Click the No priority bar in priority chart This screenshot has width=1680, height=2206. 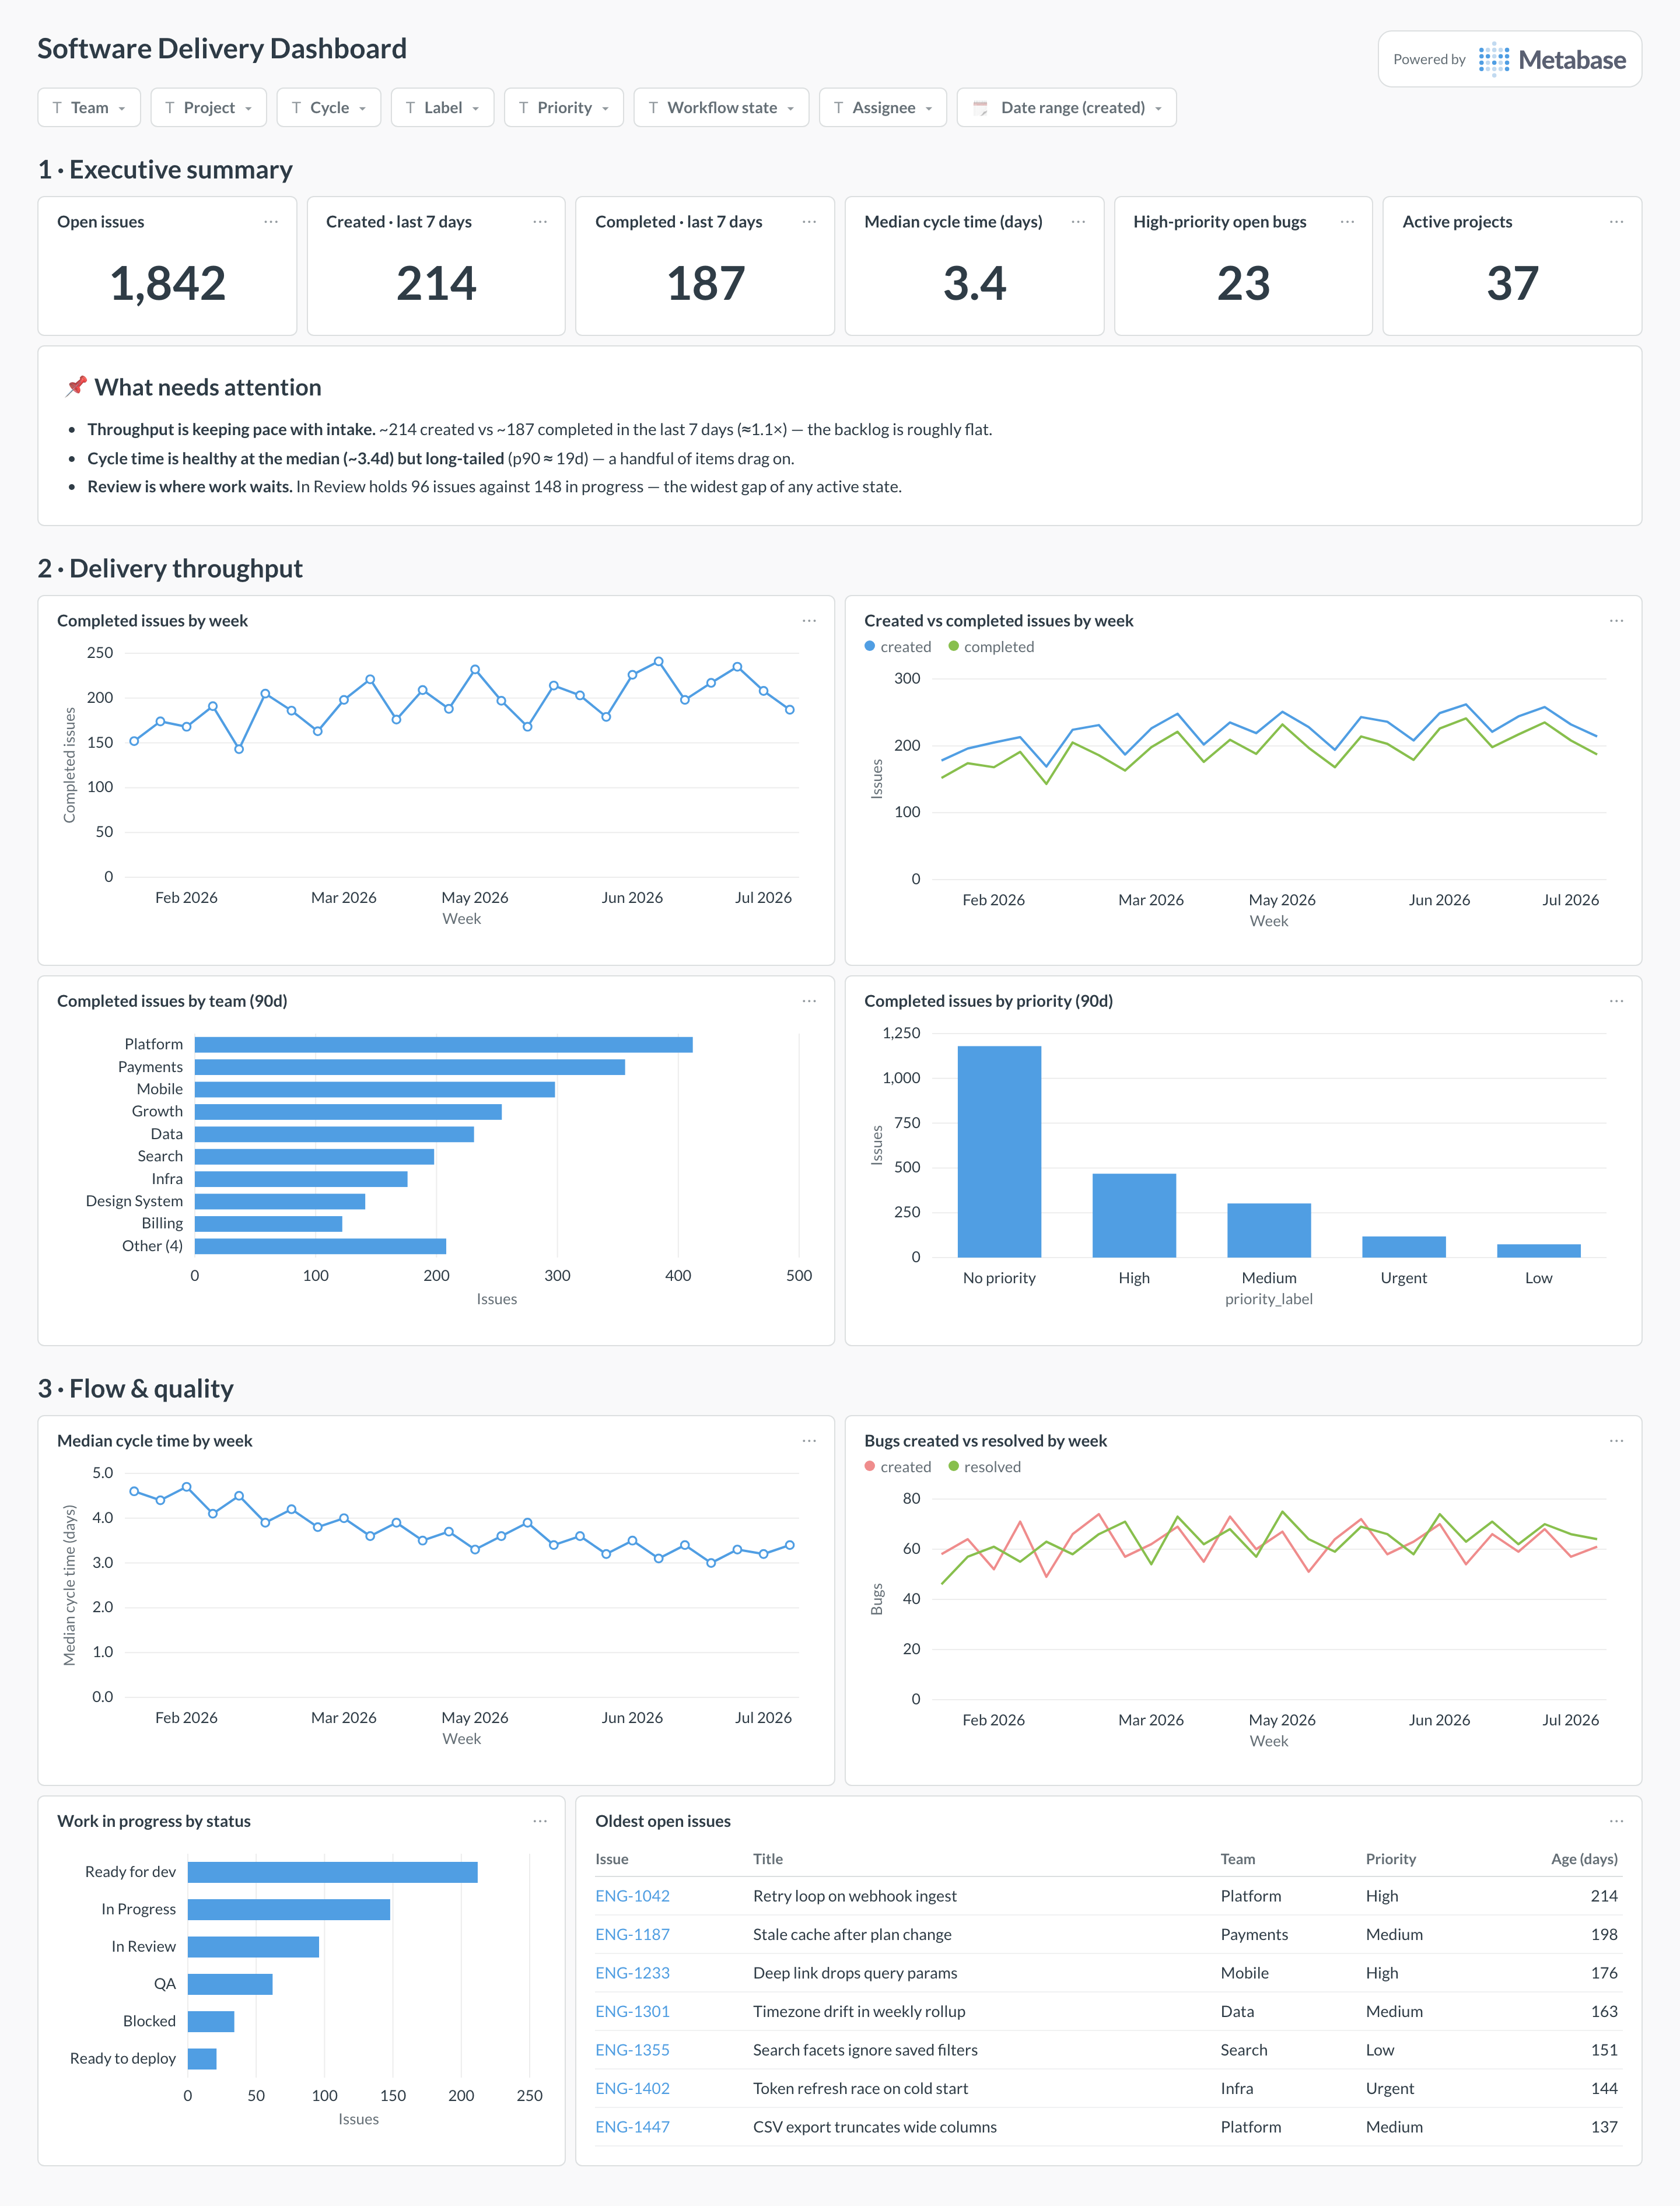click(x=999, y=1151)
